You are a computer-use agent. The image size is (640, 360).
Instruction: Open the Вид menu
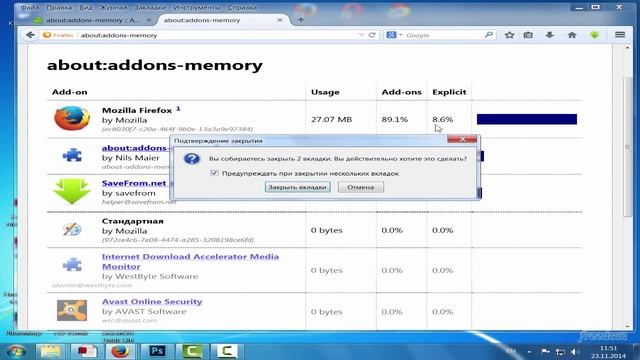click(x=85, y=7)
